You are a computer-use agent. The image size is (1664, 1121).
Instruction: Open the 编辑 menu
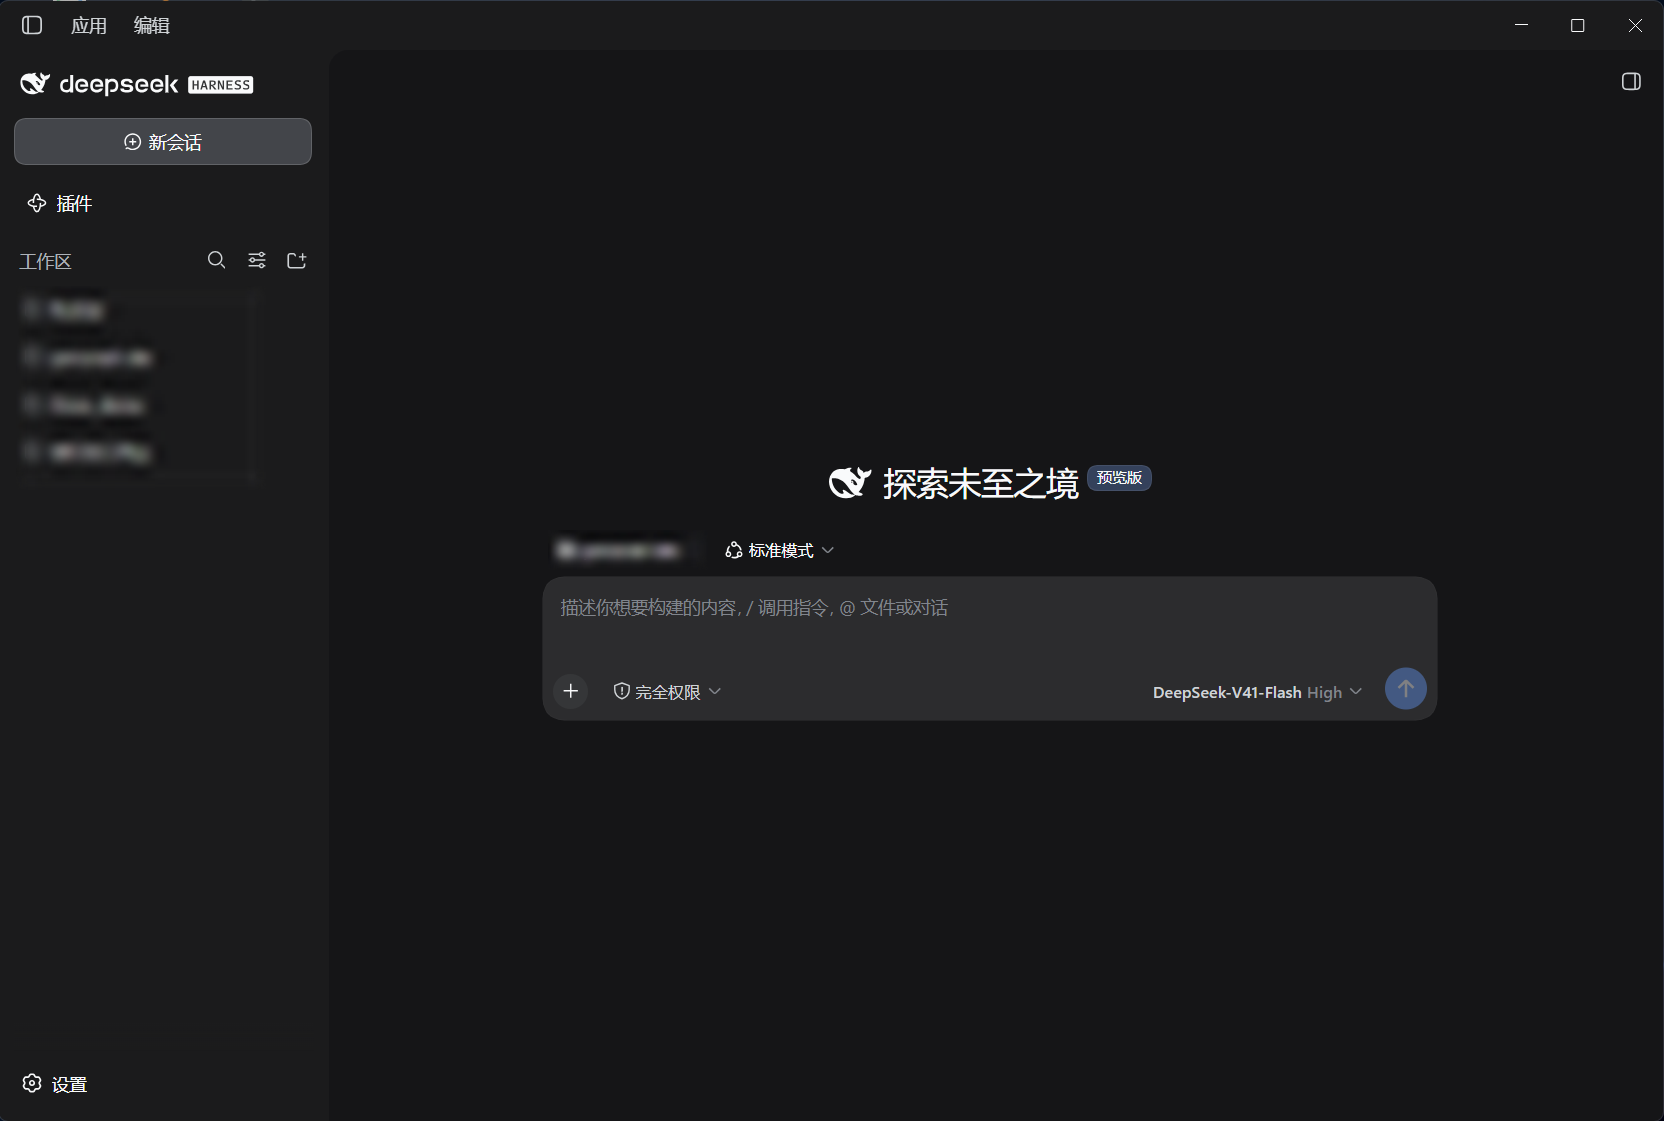pyautogui.click(x=152, y=25)
